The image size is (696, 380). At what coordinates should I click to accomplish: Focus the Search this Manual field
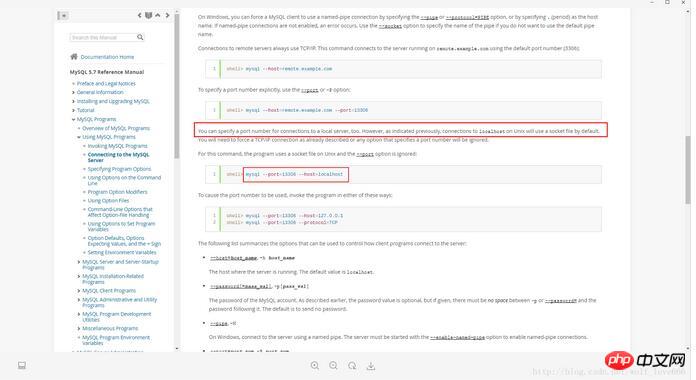[x=103, y=37]
